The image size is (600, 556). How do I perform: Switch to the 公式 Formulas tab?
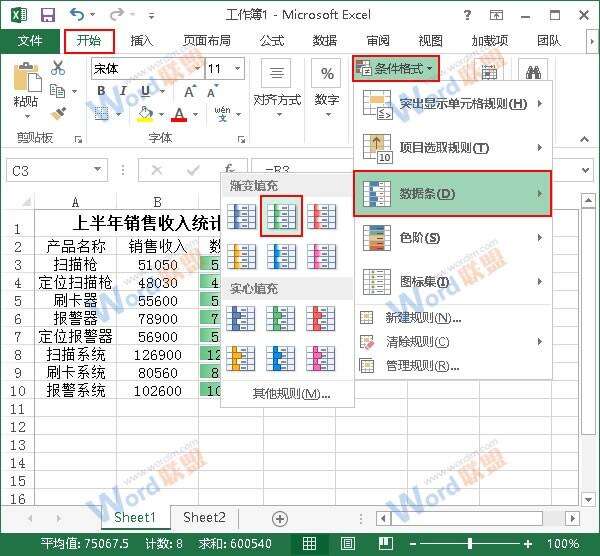272,41
